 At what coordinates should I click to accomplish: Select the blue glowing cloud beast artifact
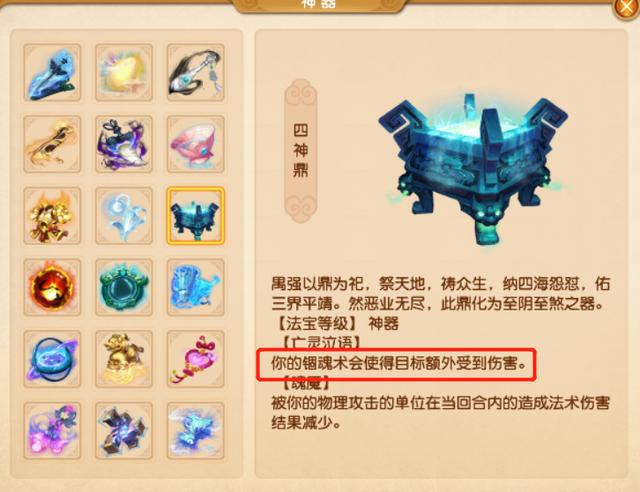(196, 430)
